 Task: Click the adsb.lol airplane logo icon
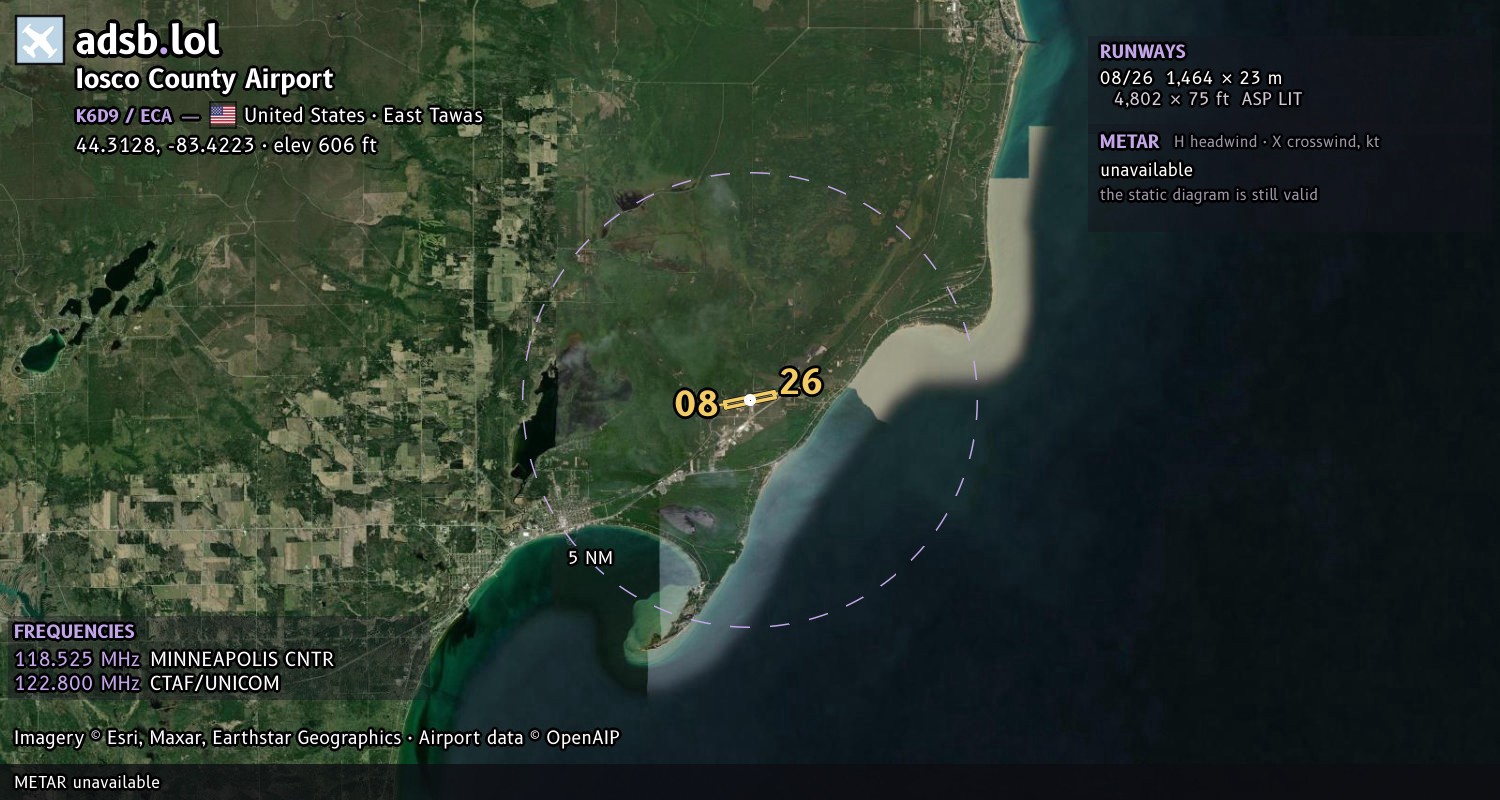40,41
